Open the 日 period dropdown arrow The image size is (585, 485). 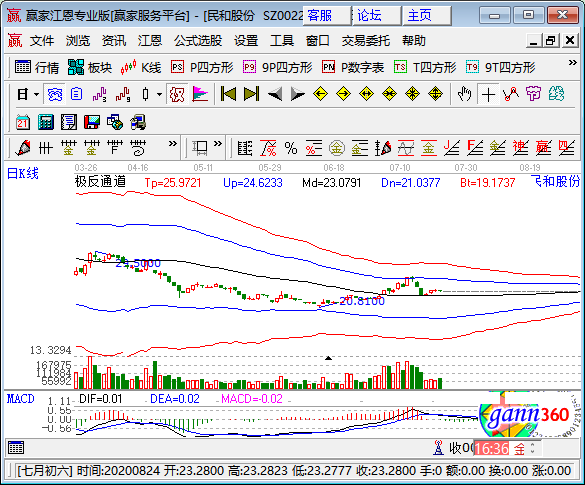click(37, 94)
